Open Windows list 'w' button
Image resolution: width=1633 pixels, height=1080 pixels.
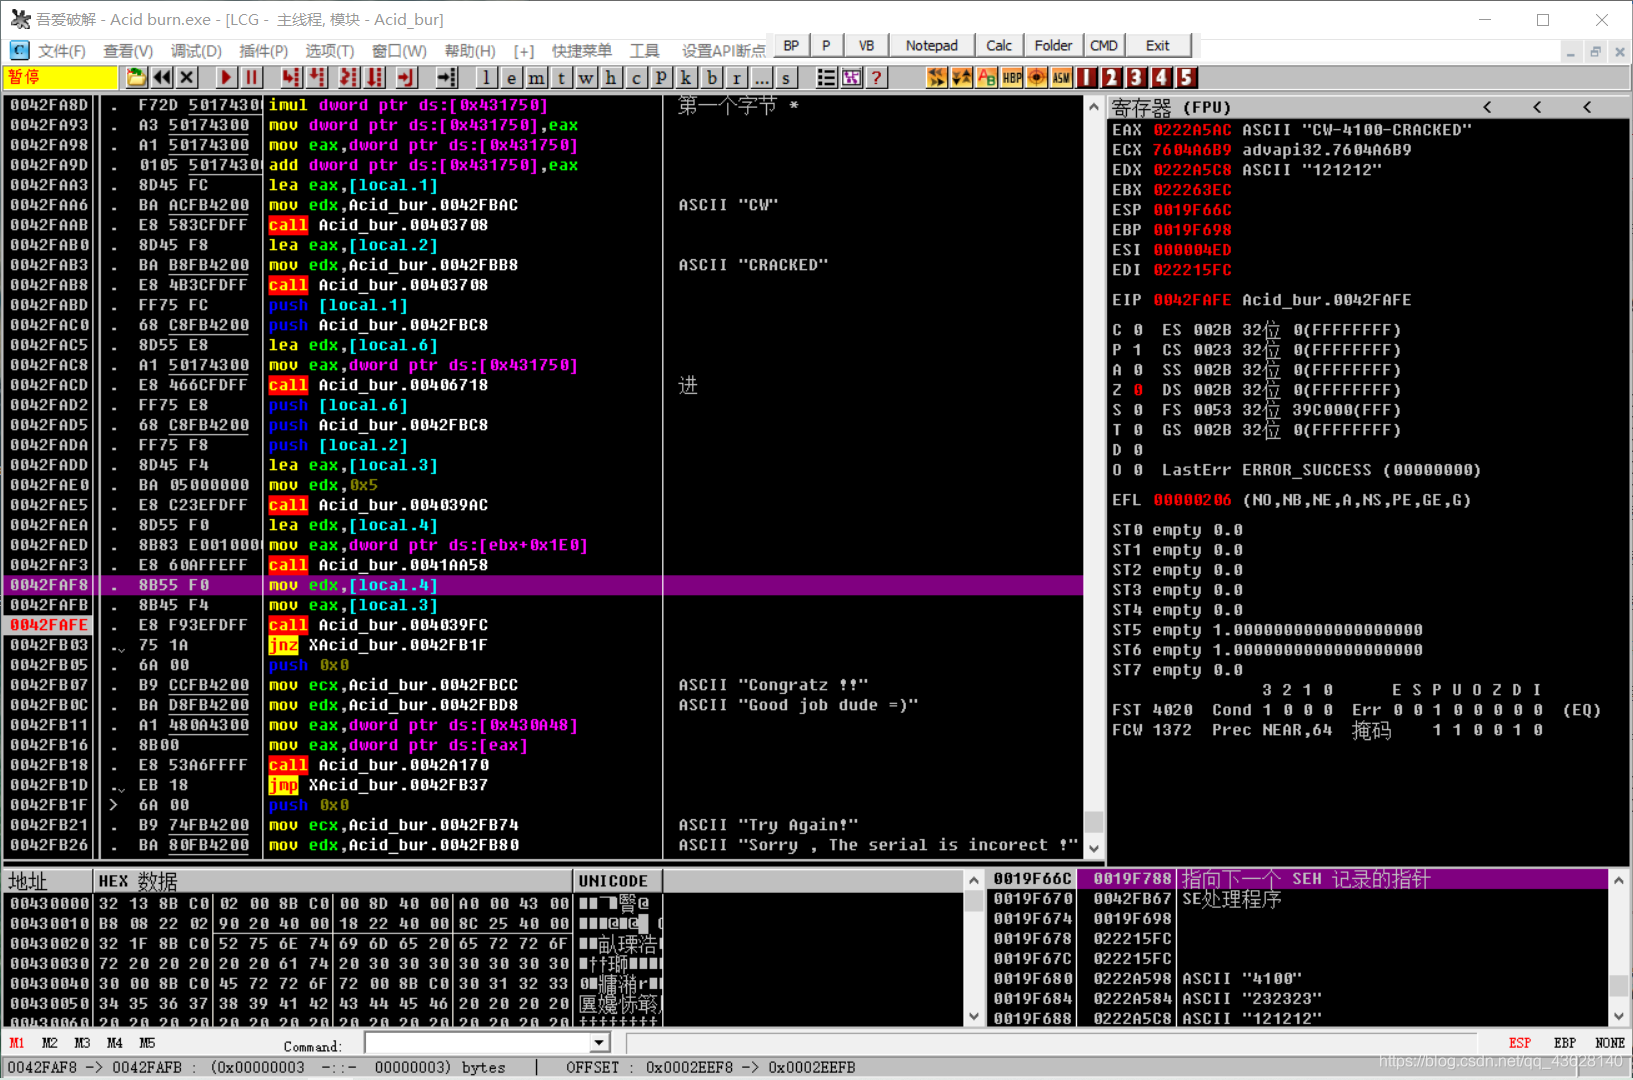586,77
